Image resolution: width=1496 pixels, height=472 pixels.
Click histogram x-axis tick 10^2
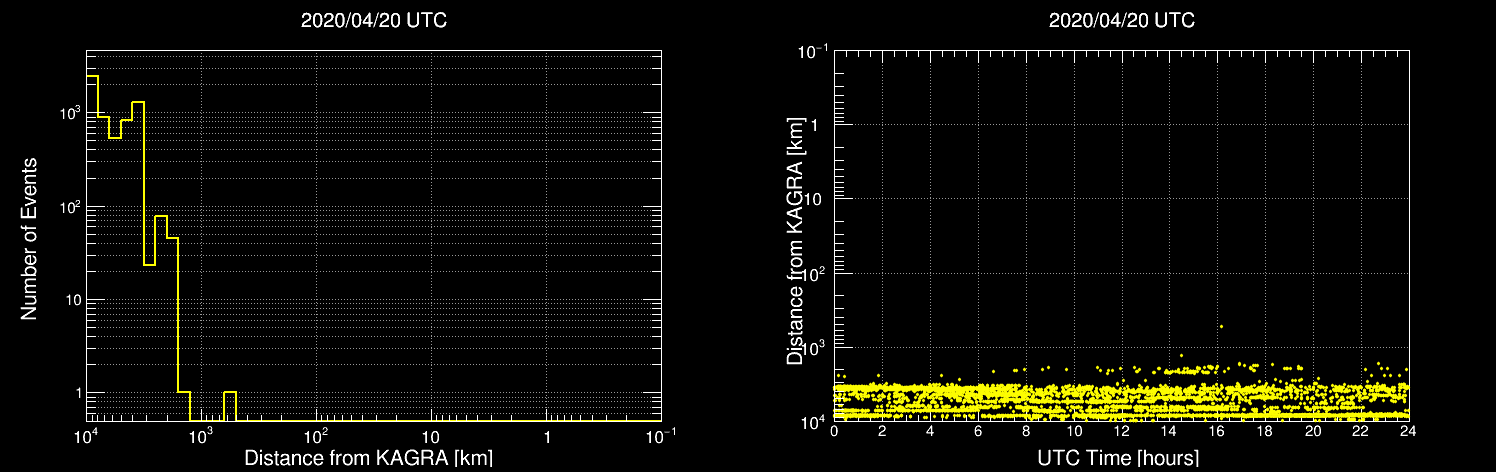(316, 436)
